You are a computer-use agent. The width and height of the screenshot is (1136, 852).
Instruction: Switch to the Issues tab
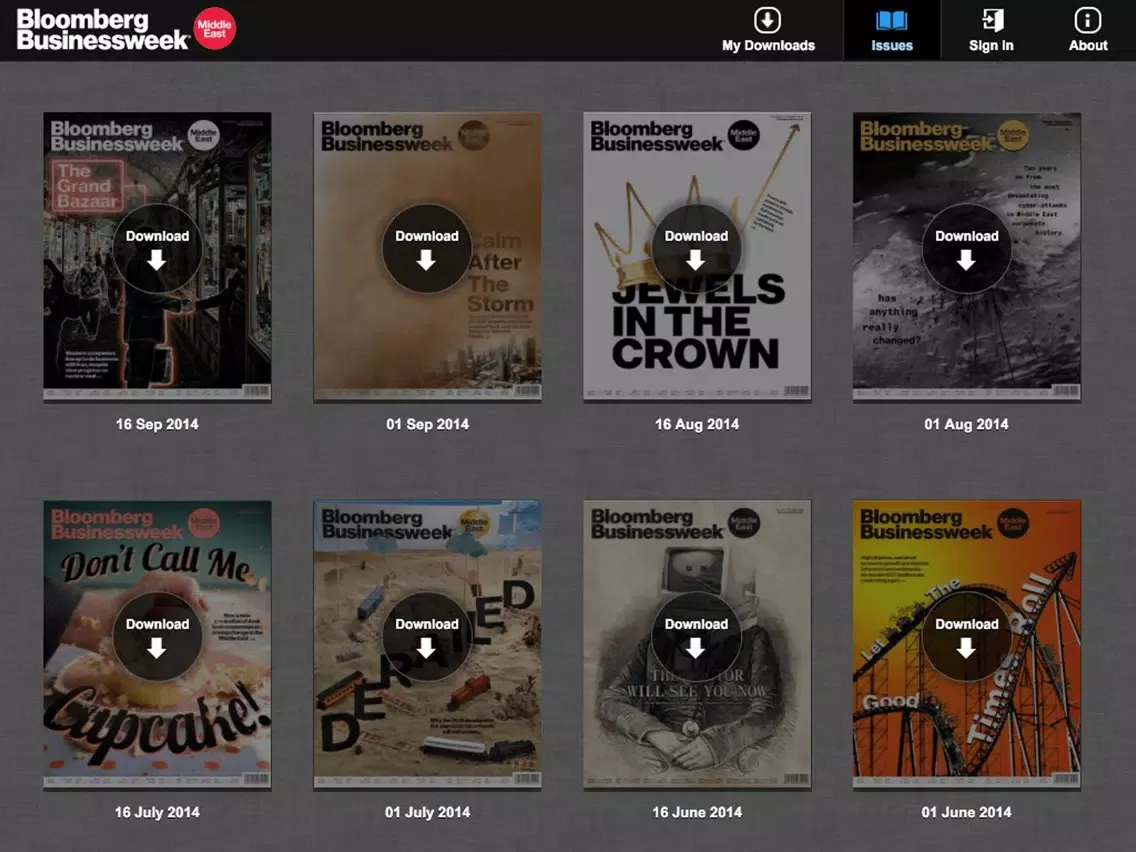pos(892,30)
